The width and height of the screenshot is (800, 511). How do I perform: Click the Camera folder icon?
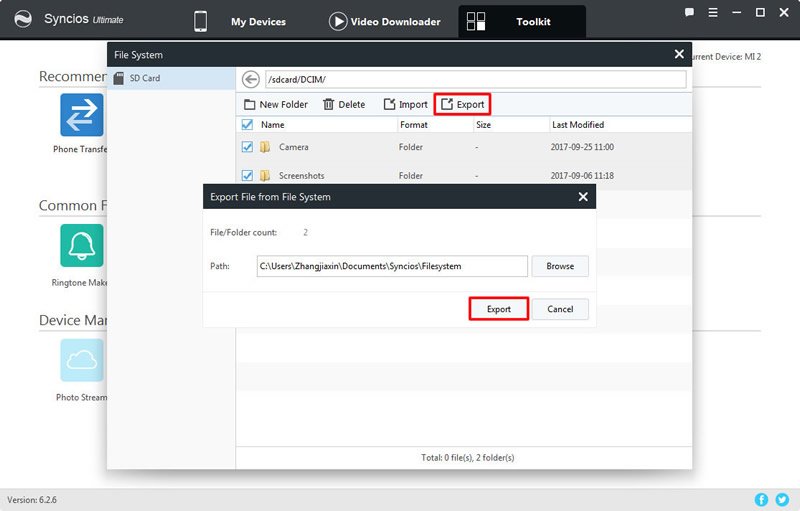(x=265, y=147)
